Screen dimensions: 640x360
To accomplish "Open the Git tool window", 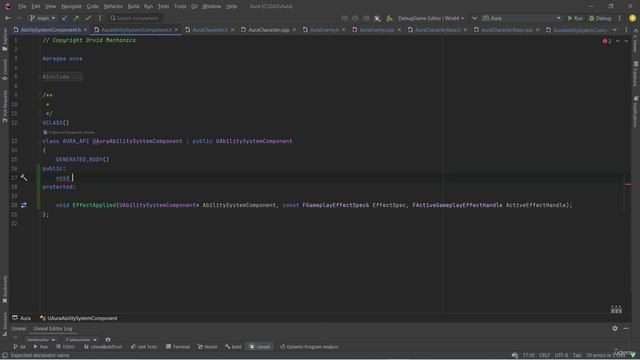I will click(19, 347).
